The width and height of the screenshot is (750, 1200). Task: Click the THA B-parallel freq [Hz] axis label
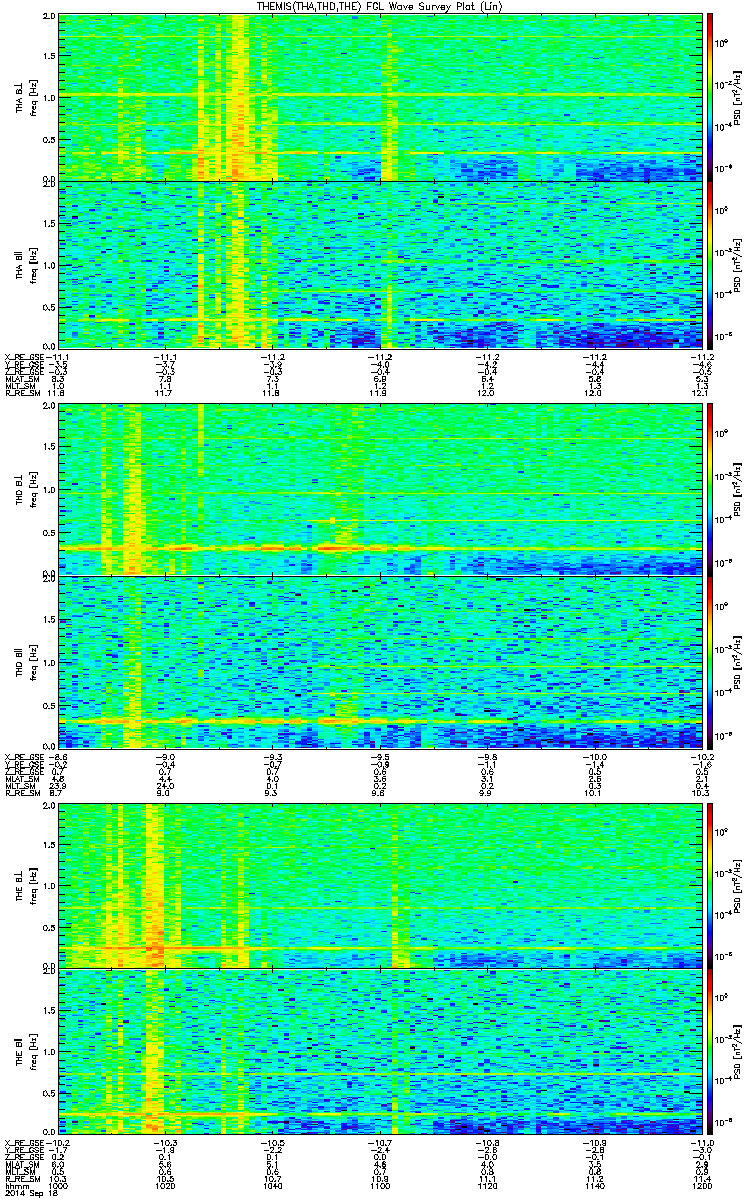[x=32, y=266]
